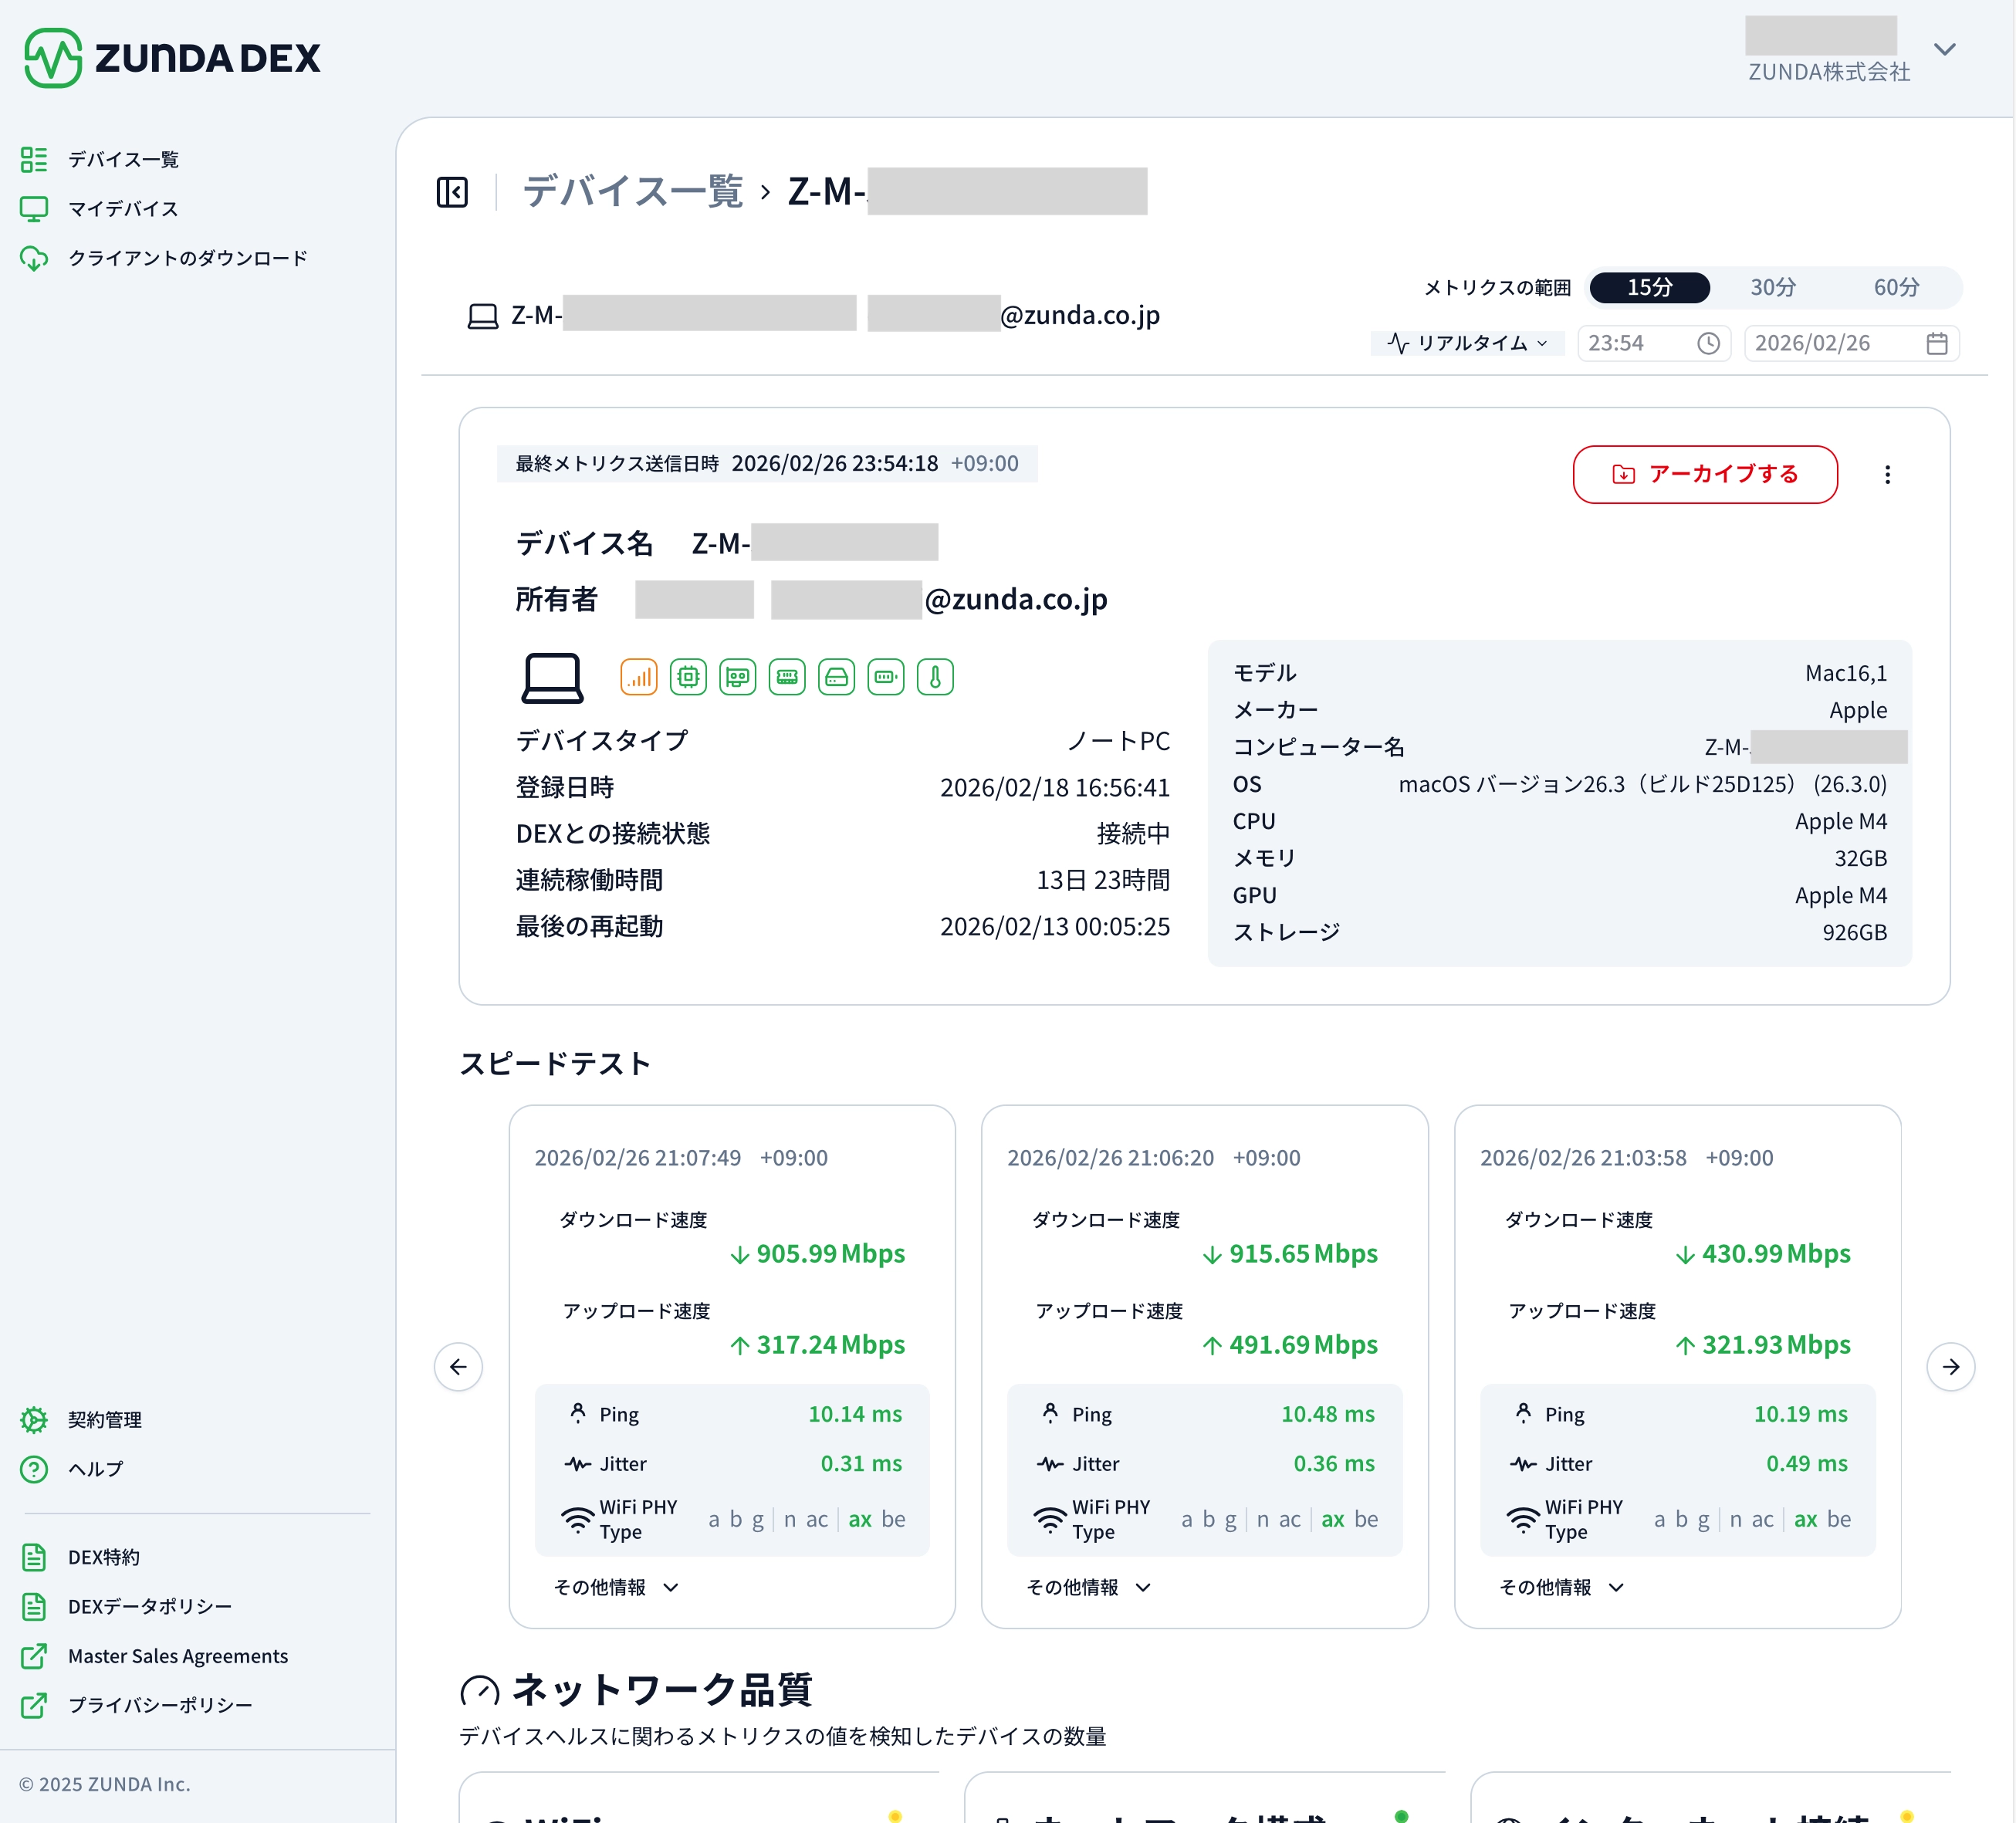Image resolution: width=2016 pixels, height=1823 pixels.
Task: Click the red アーカイブする button
Action: (x=1704, y=475)
